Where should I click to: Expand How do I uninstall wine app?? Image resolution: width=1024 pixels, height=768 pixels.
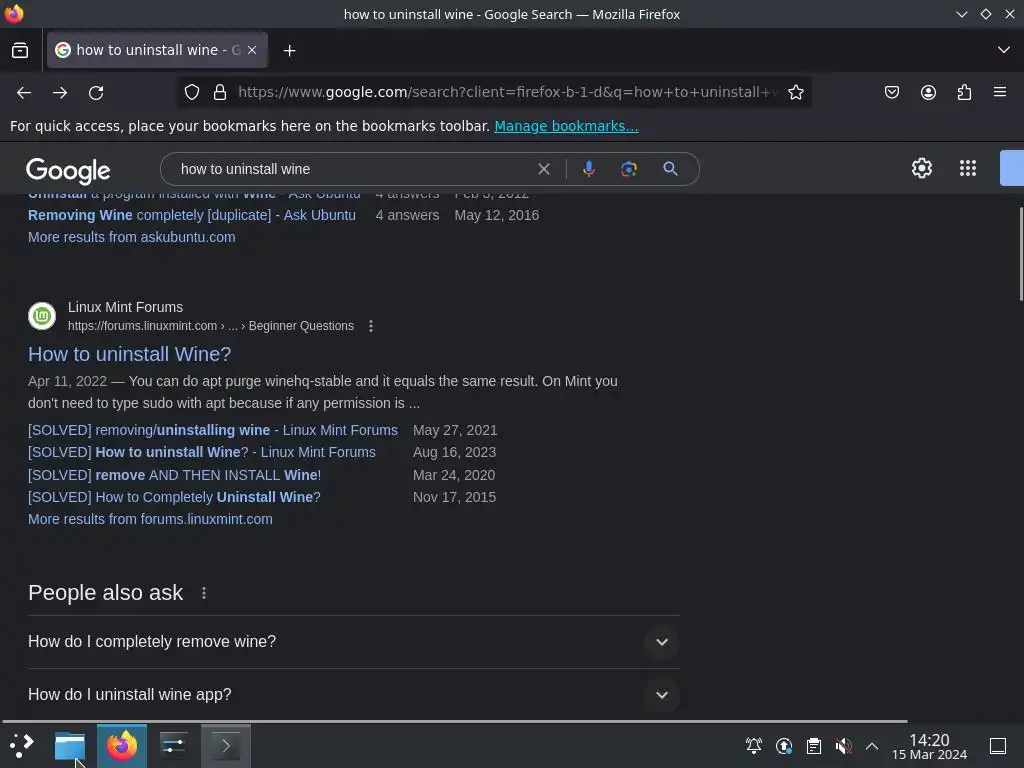pos(353,695)
